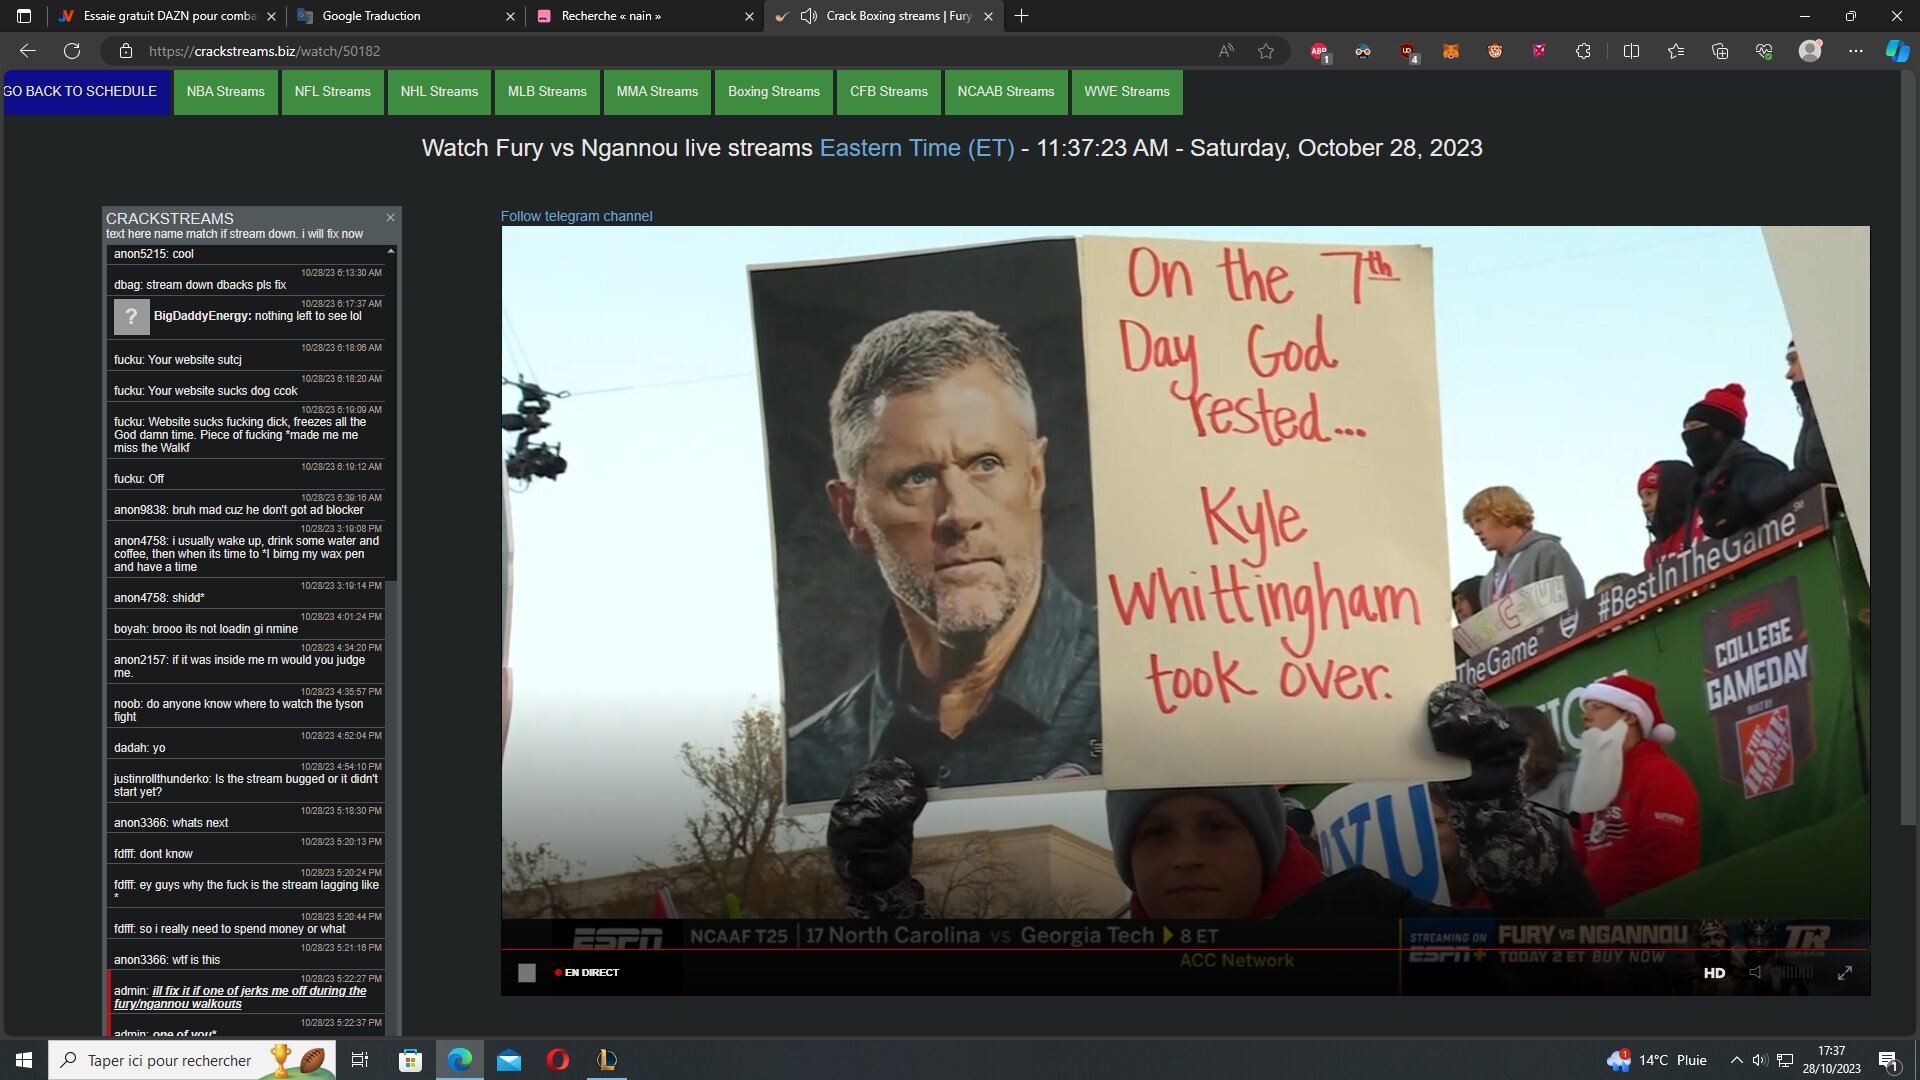The image size is (1920, 1080).
Task: Open the uBlock Origin extension
Action: (x=1408, y=51)
